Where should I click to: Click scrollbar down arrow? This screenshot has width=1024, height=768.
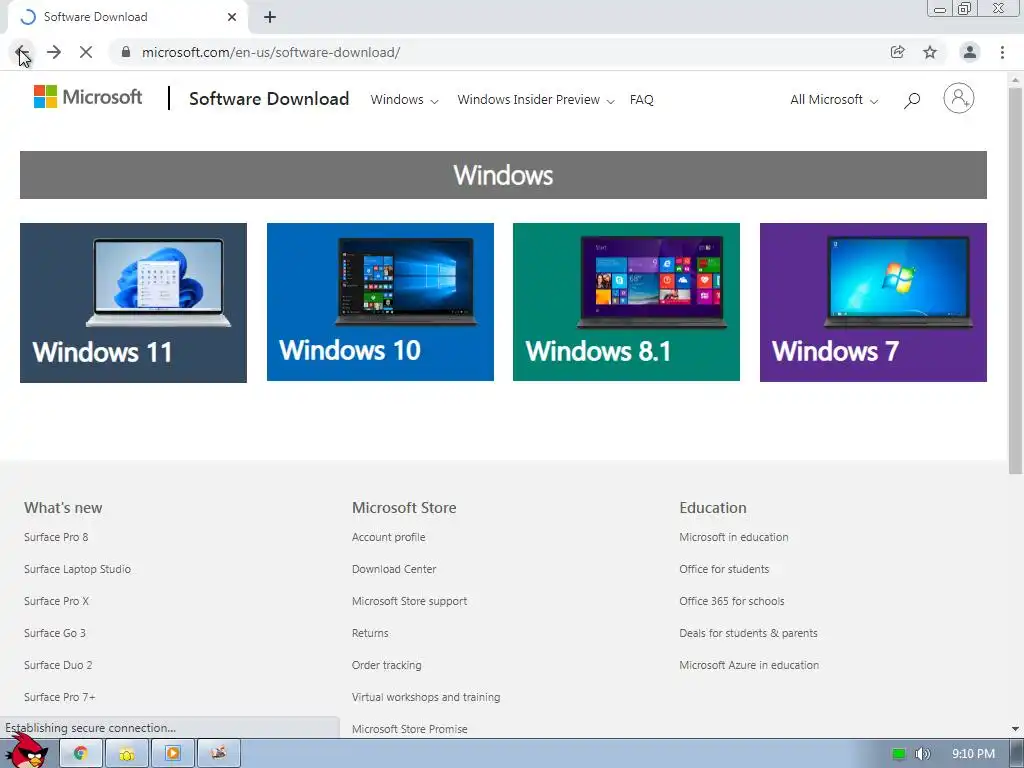tap(1015, 729)
